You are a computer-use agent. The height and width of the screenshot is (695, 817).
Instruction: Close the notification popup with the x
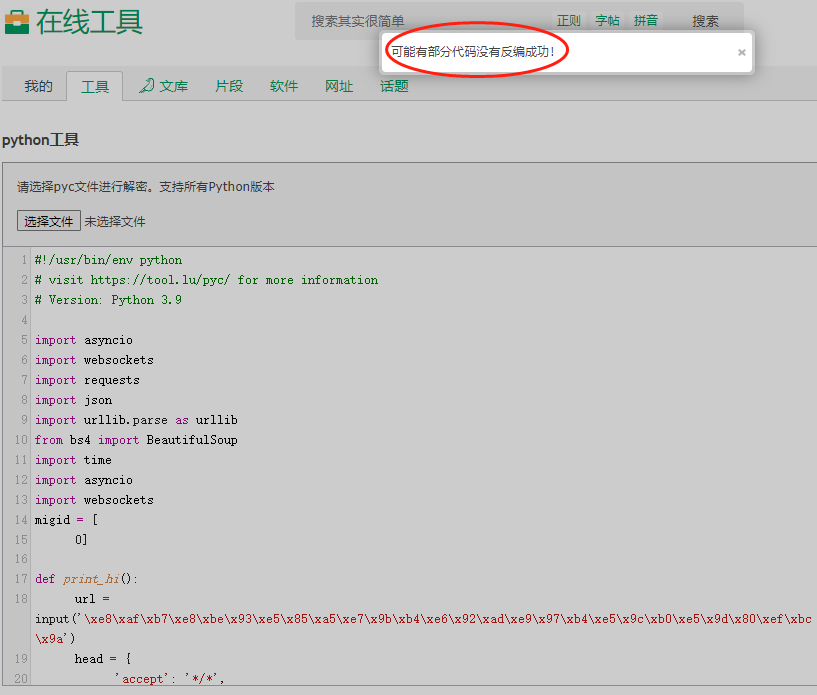click(x=741, y=52)
